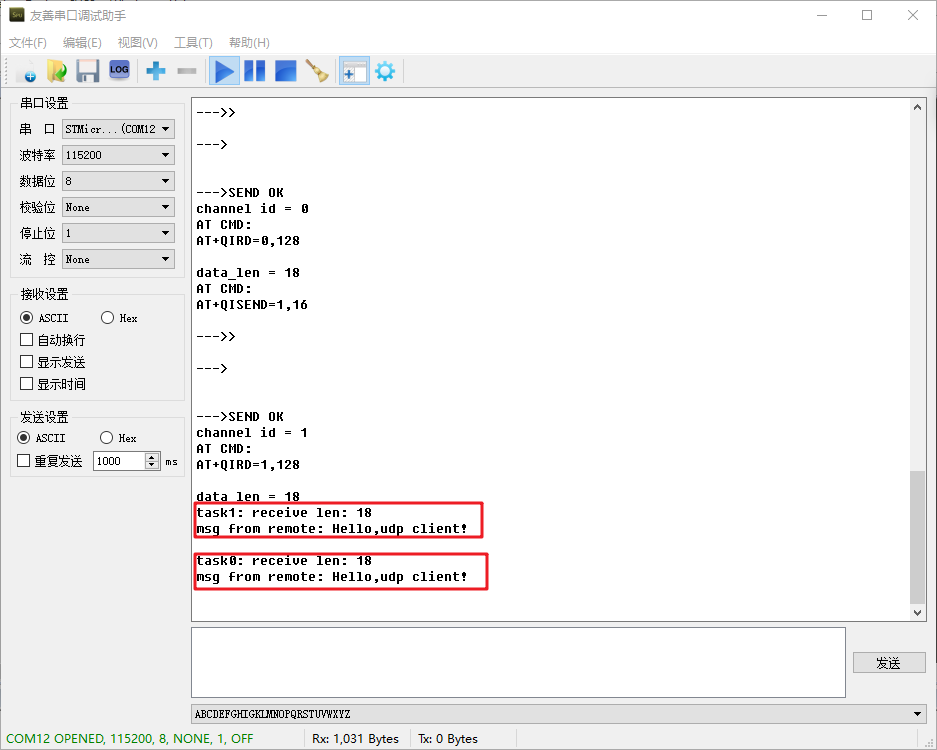Open settings via blue gear icon
937x750 pixels.
coord(385,71)
